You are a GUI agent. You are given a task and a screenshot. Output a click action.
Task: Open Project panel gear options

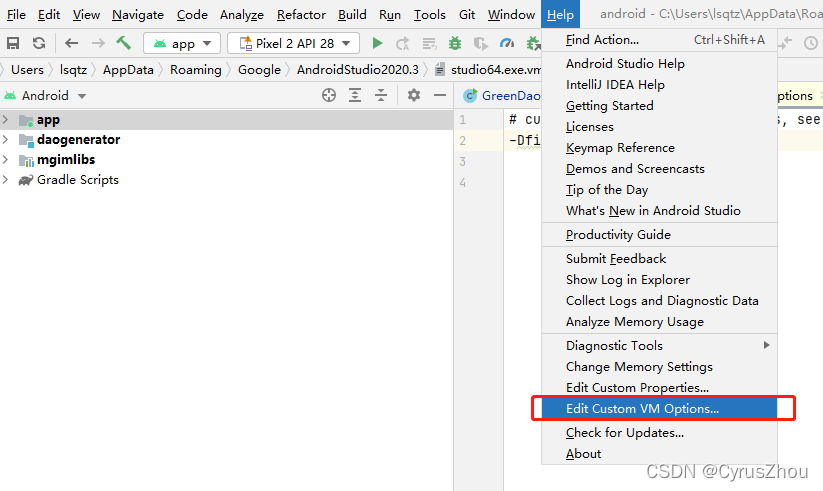(x=414, y=95)
